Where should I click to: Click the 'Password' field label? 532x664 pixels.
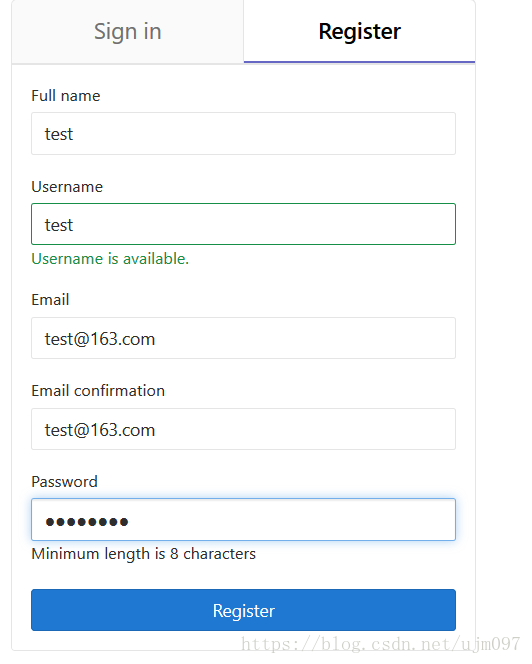click(x=64, y=482)
